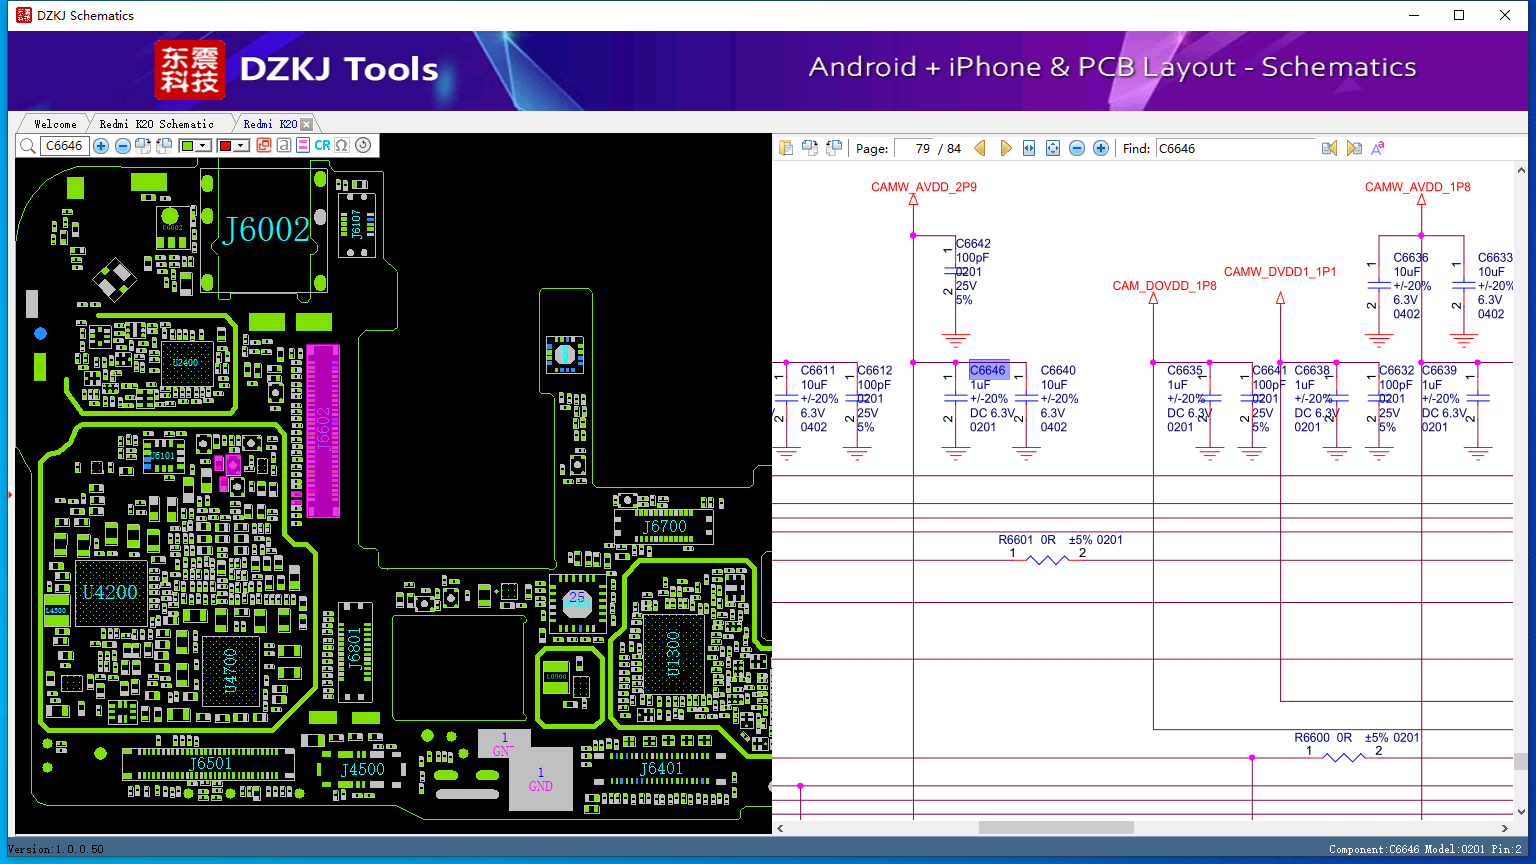Open the red color dropdown arrow
Viewport: 1536px width, 864px height.
click(242, 146)
